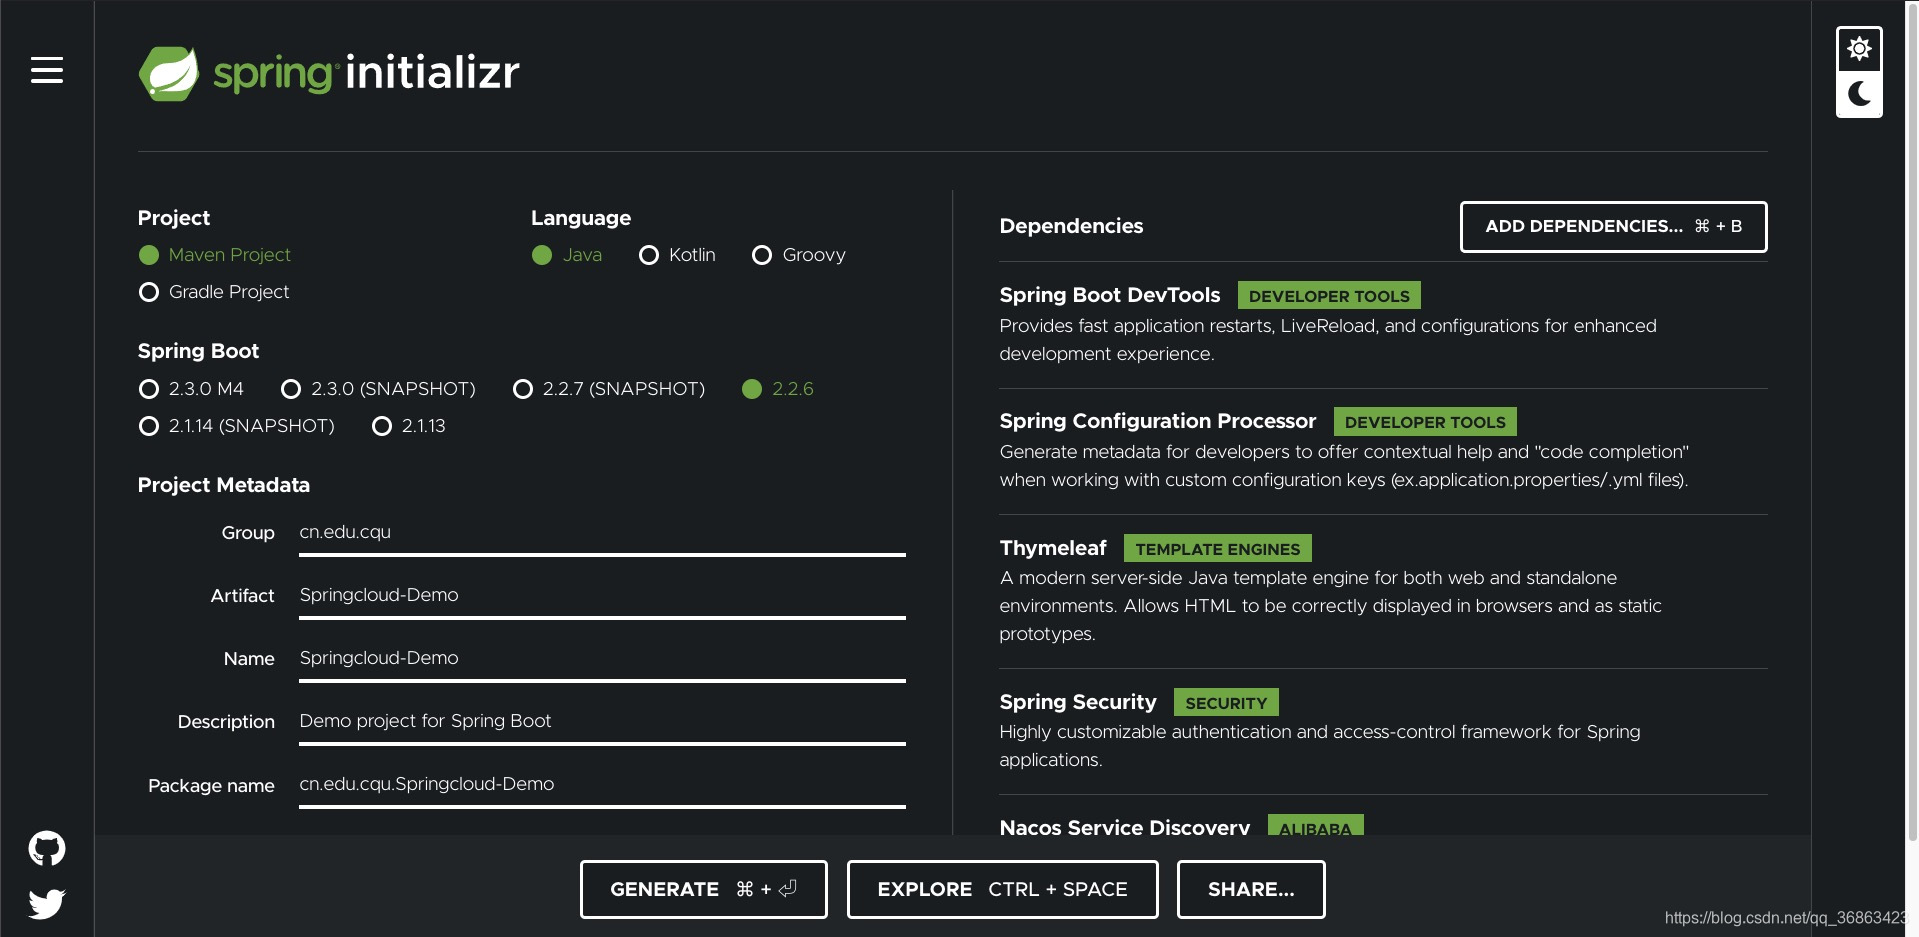The image size is (1919, 937).
Task: Click DEVELOPER TOOLS tag by Configuration Processor
Action: [x=1425, y=422]
